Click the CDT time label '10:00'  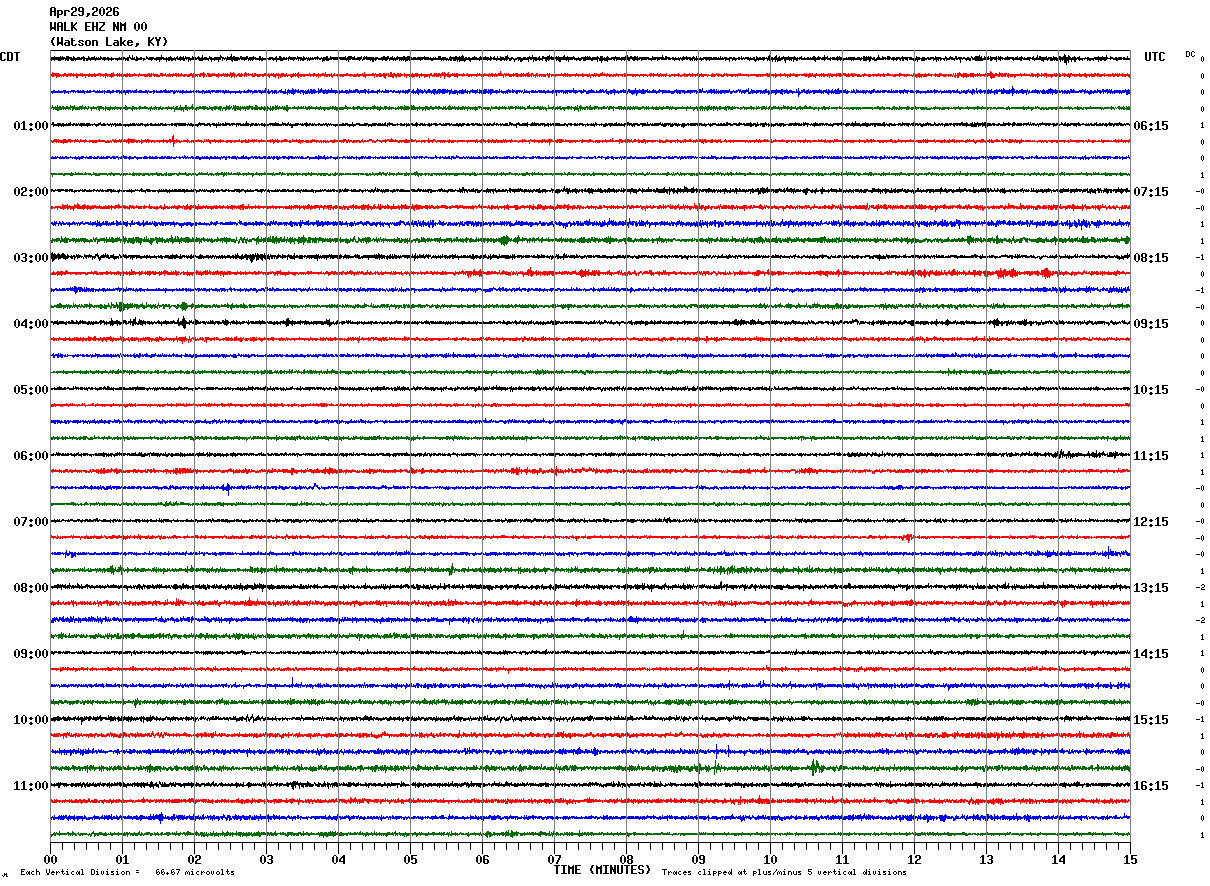(x=31, y=720)
